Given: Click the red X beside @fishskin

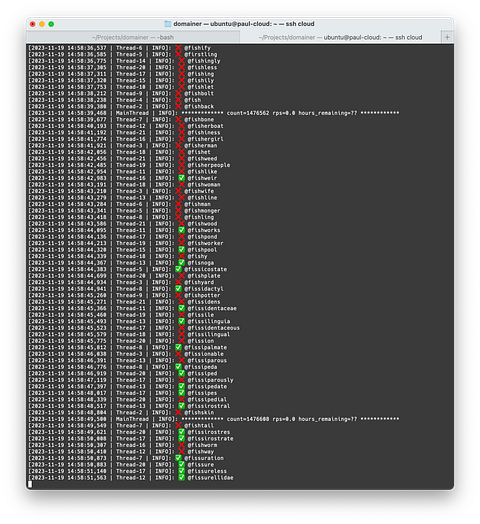Looking at the screenshot, I should tap(178, 412).
